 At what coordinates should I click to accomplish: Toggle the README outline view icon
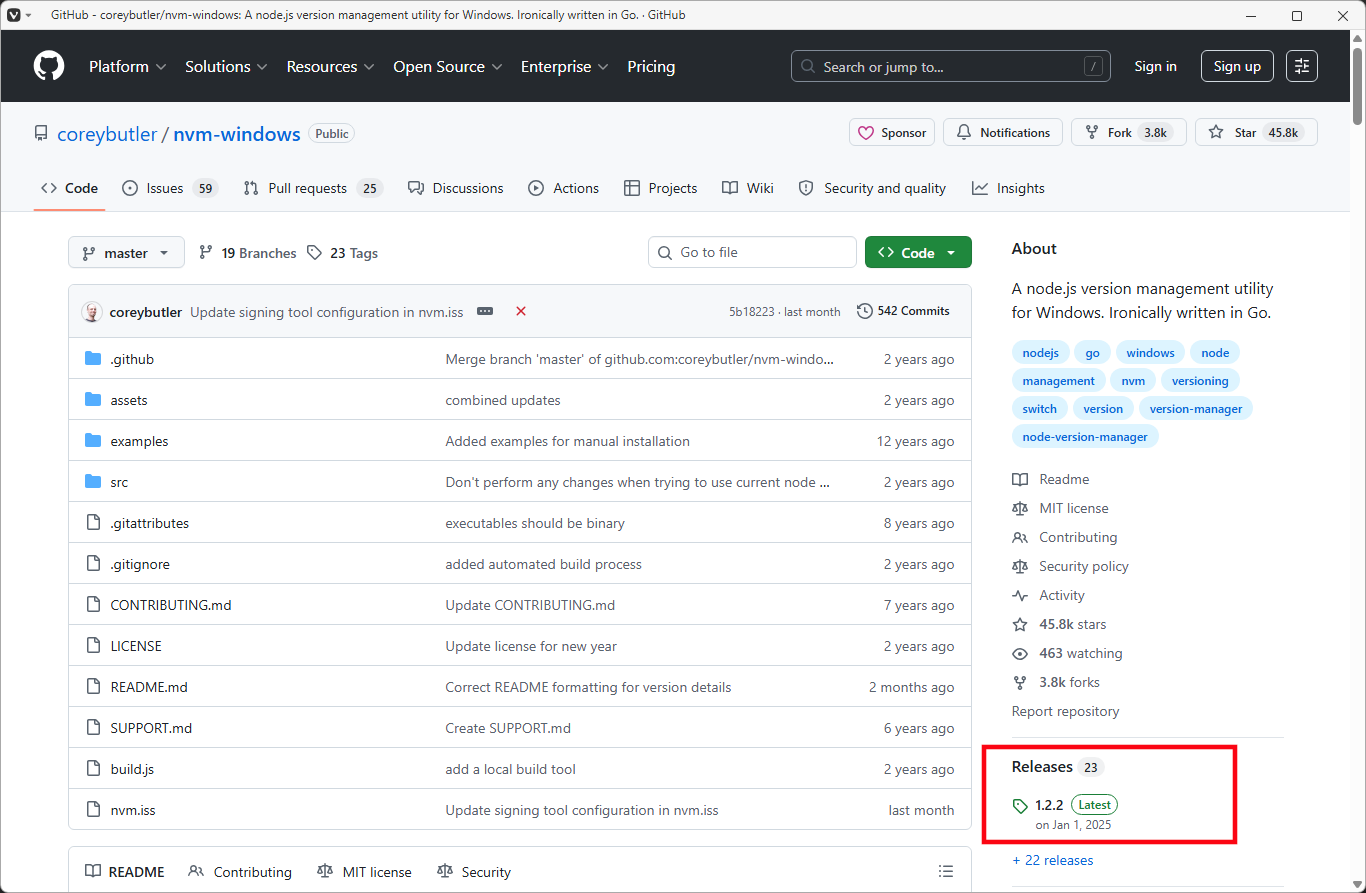pyautogui.click(x=946, y=871)
